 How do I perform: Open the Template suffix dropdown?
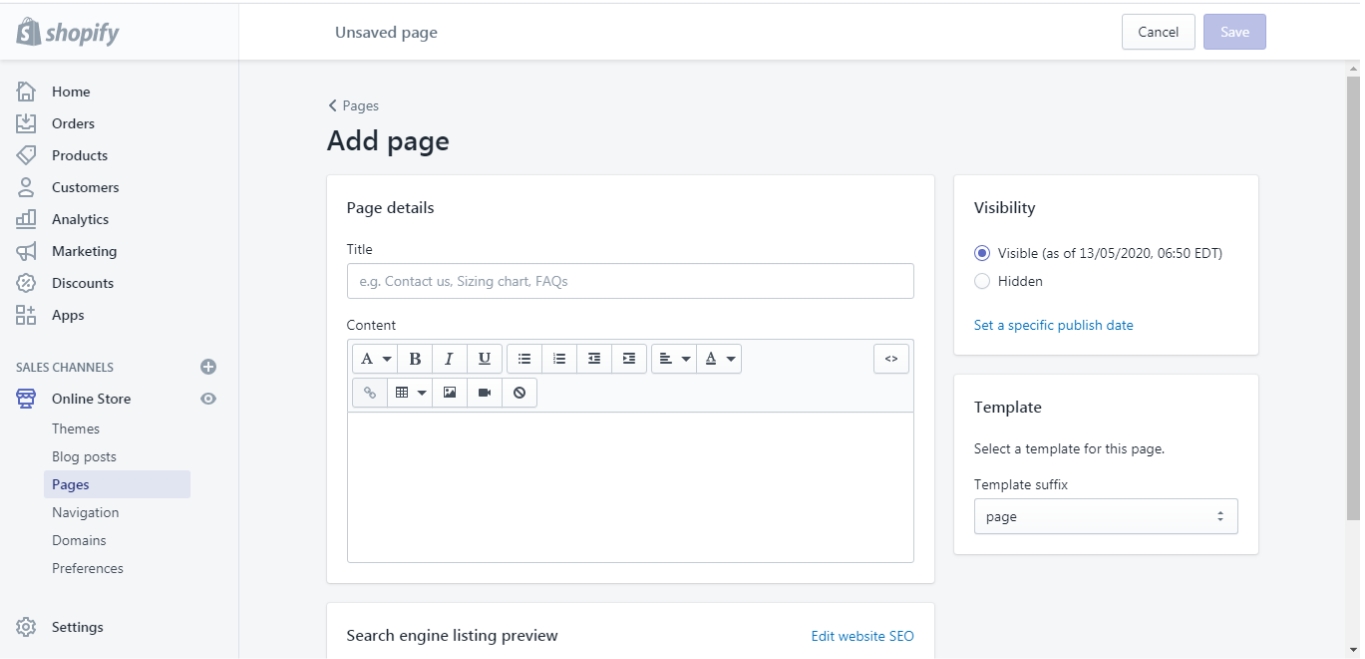tap(1105, 517)
